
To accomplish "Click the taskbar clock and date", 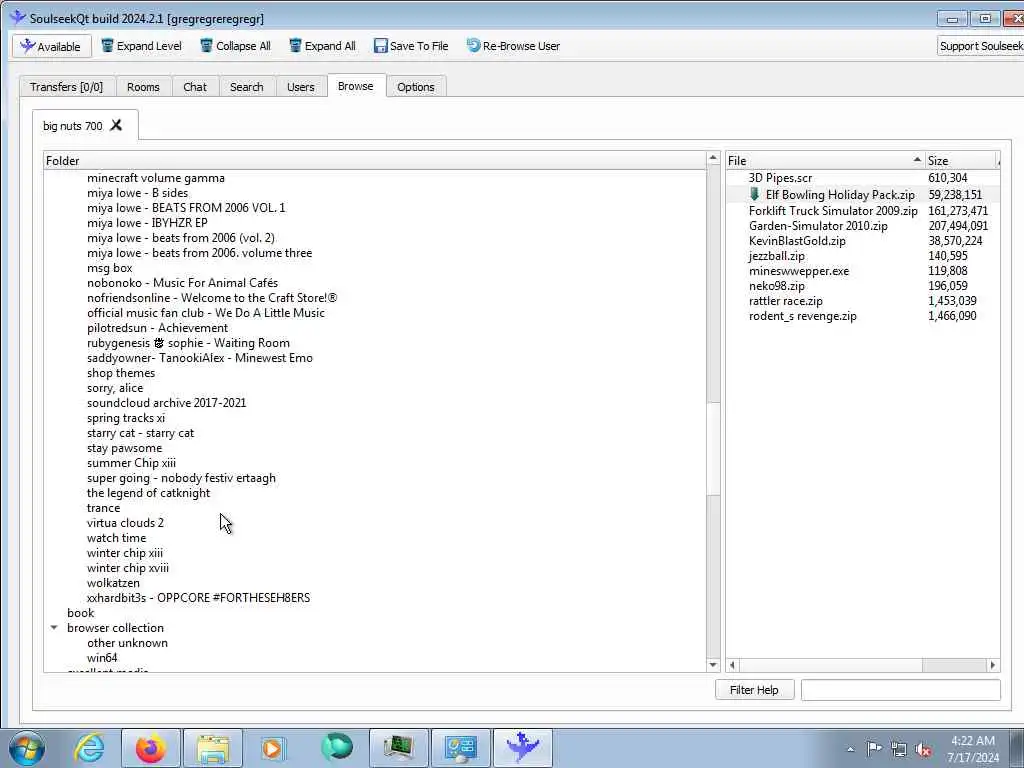I will tap(973, 749).
